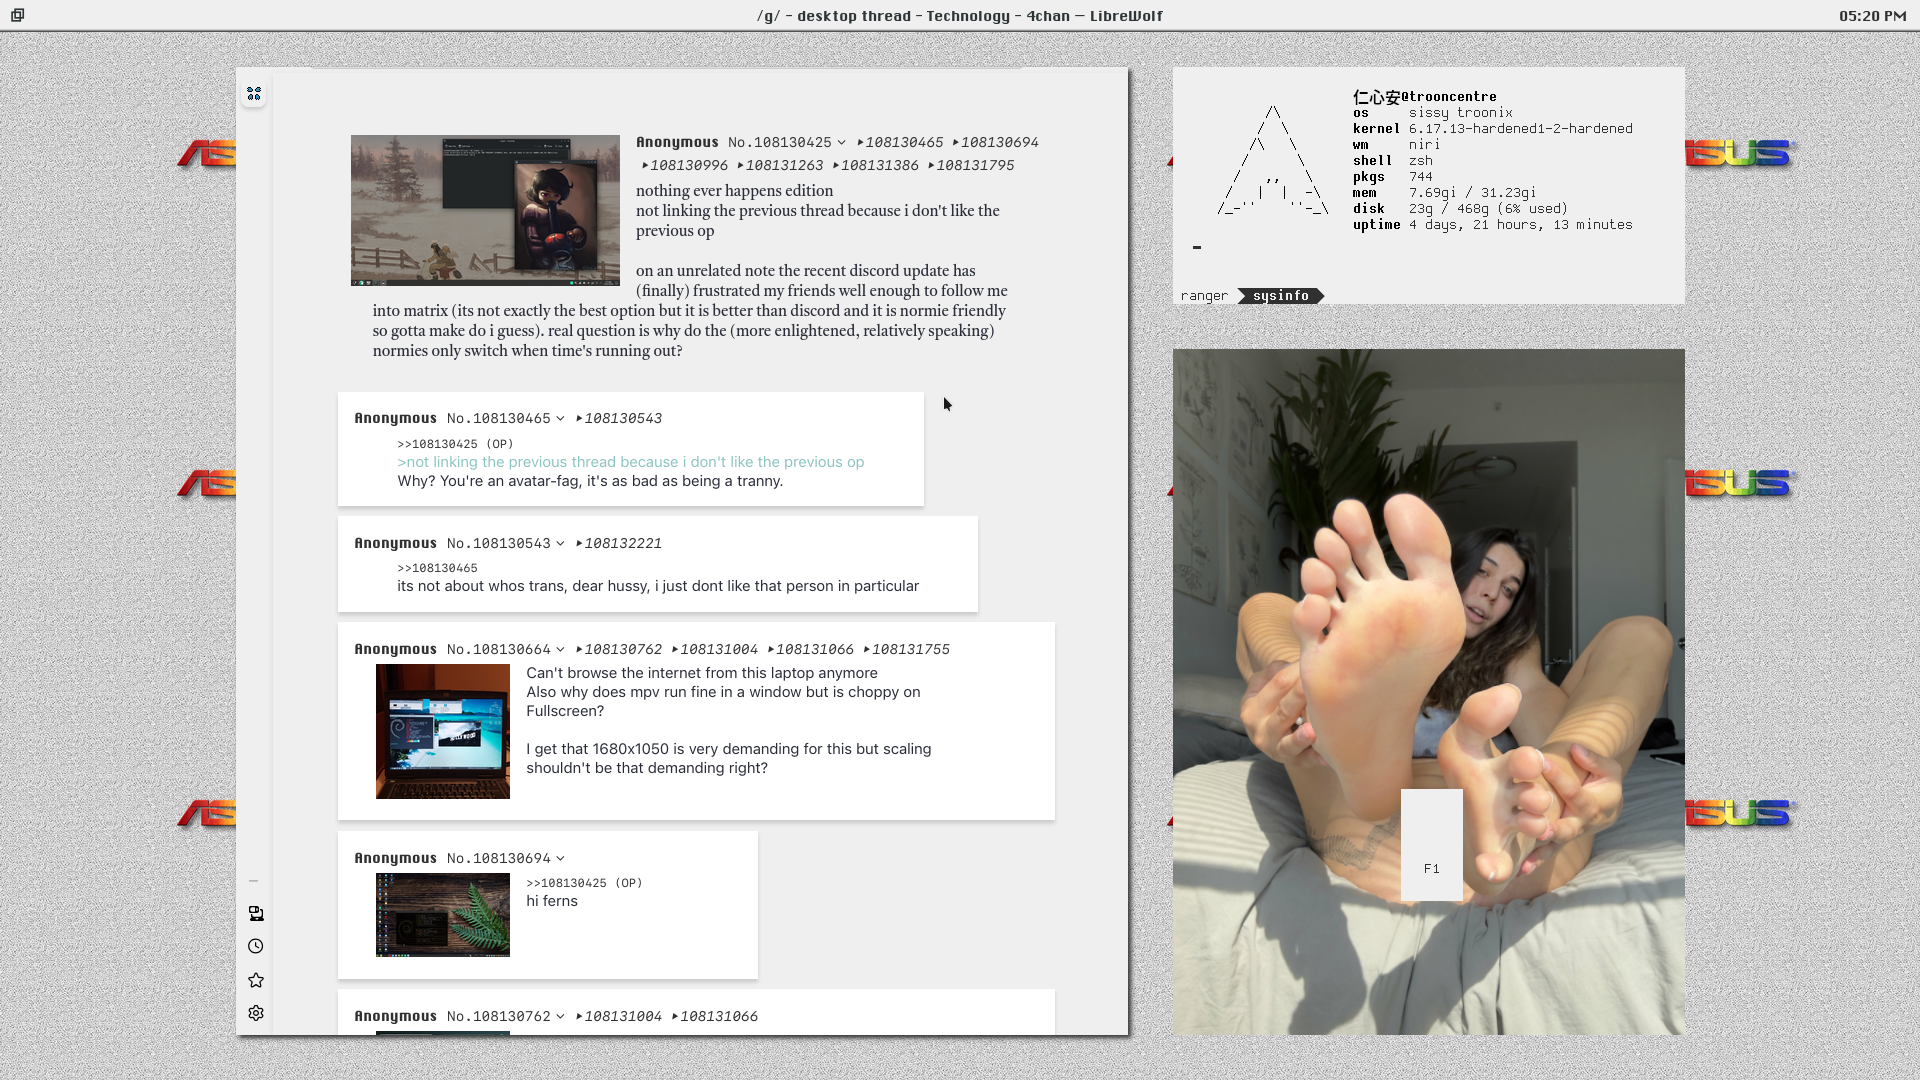Expand post menu arrow for No.108130465
1920x1080 pixels.
click(560, 419)
